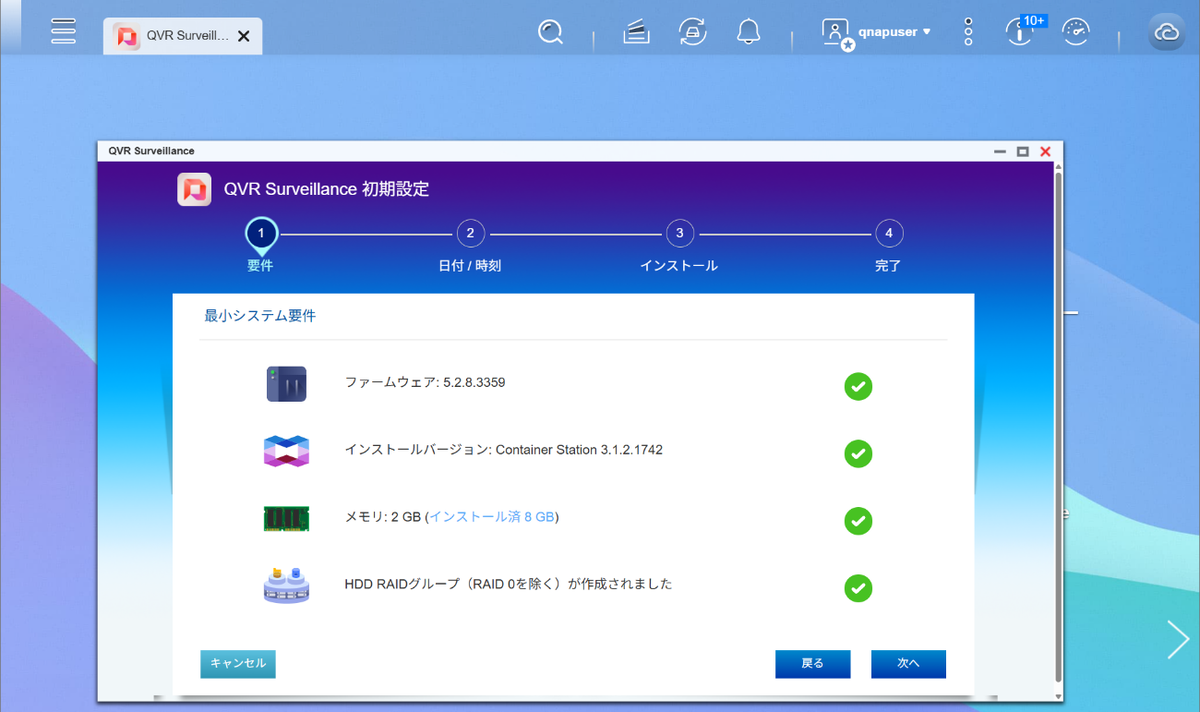The image size is (1200, 712).
Task: Click the インストール済 8 GB link
Action: (x=491, y=517)
